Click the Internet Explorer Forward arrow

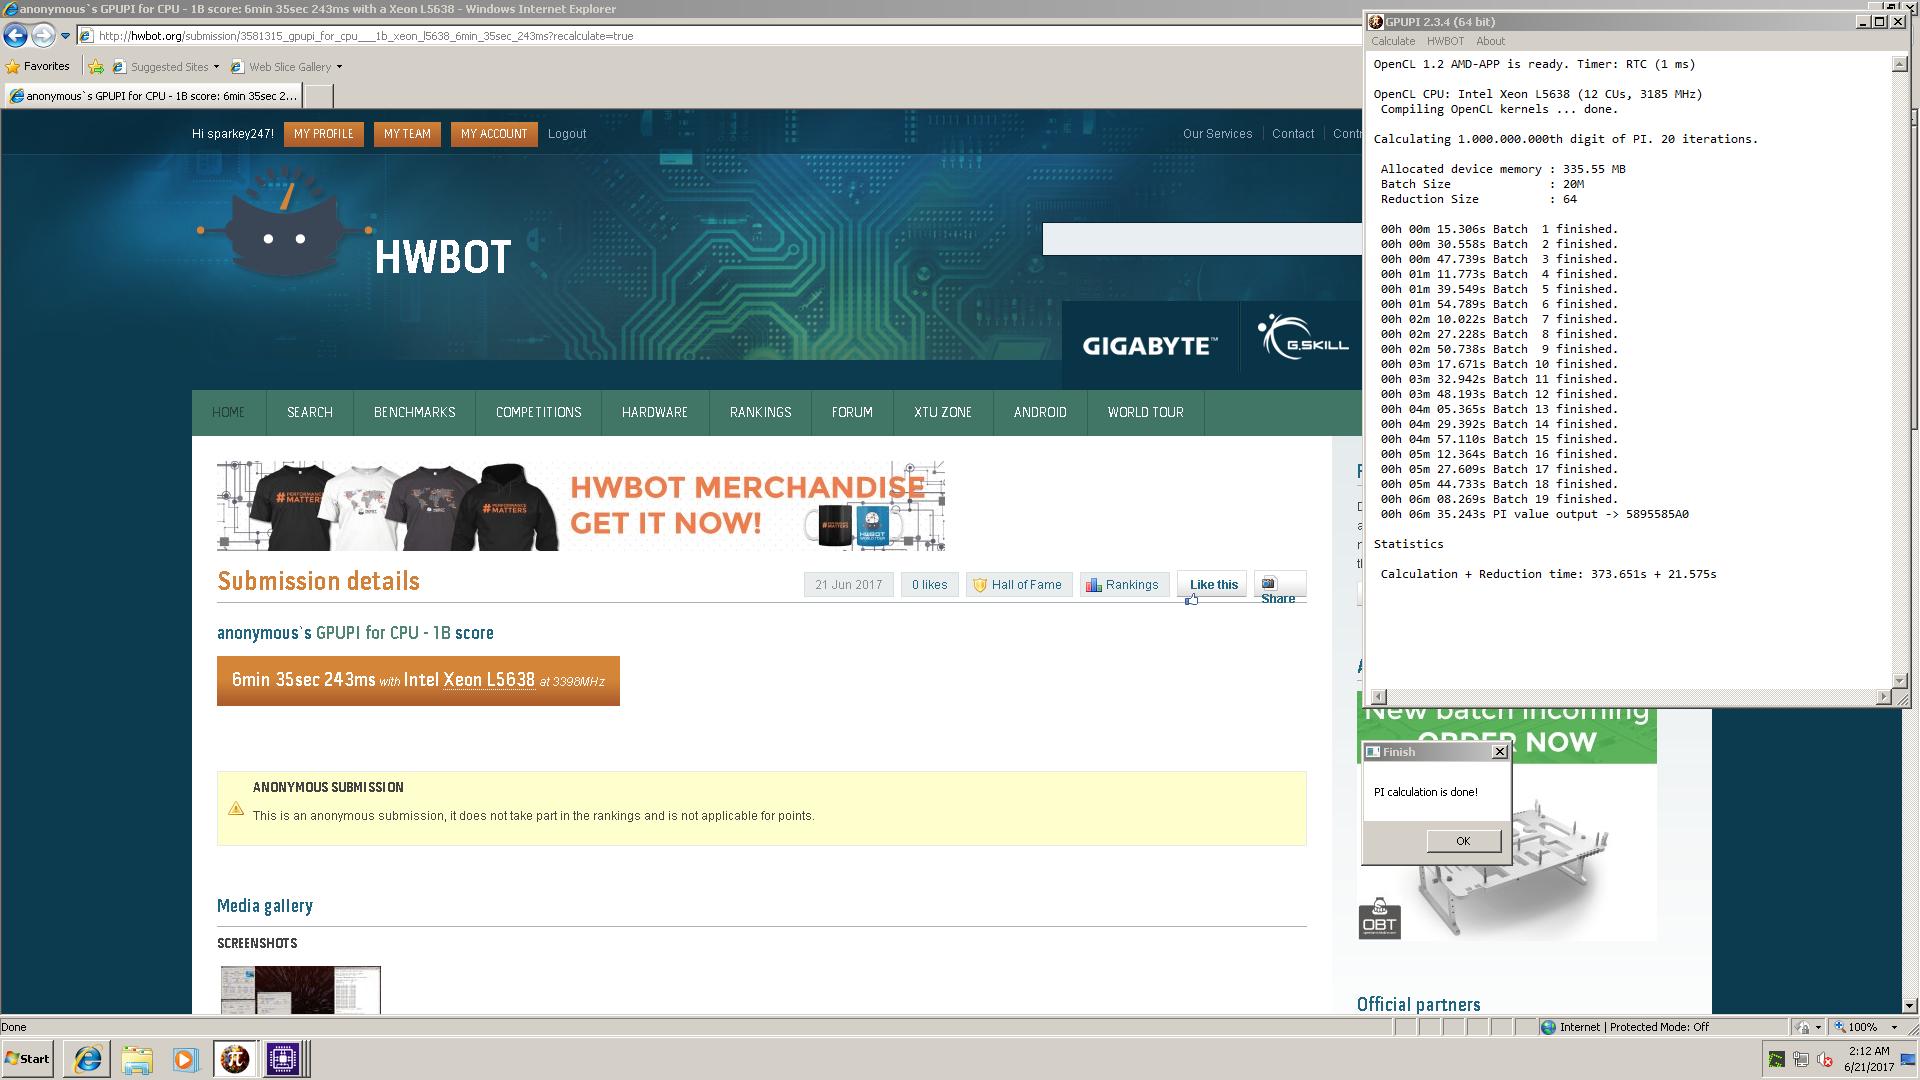coord(43,35)
